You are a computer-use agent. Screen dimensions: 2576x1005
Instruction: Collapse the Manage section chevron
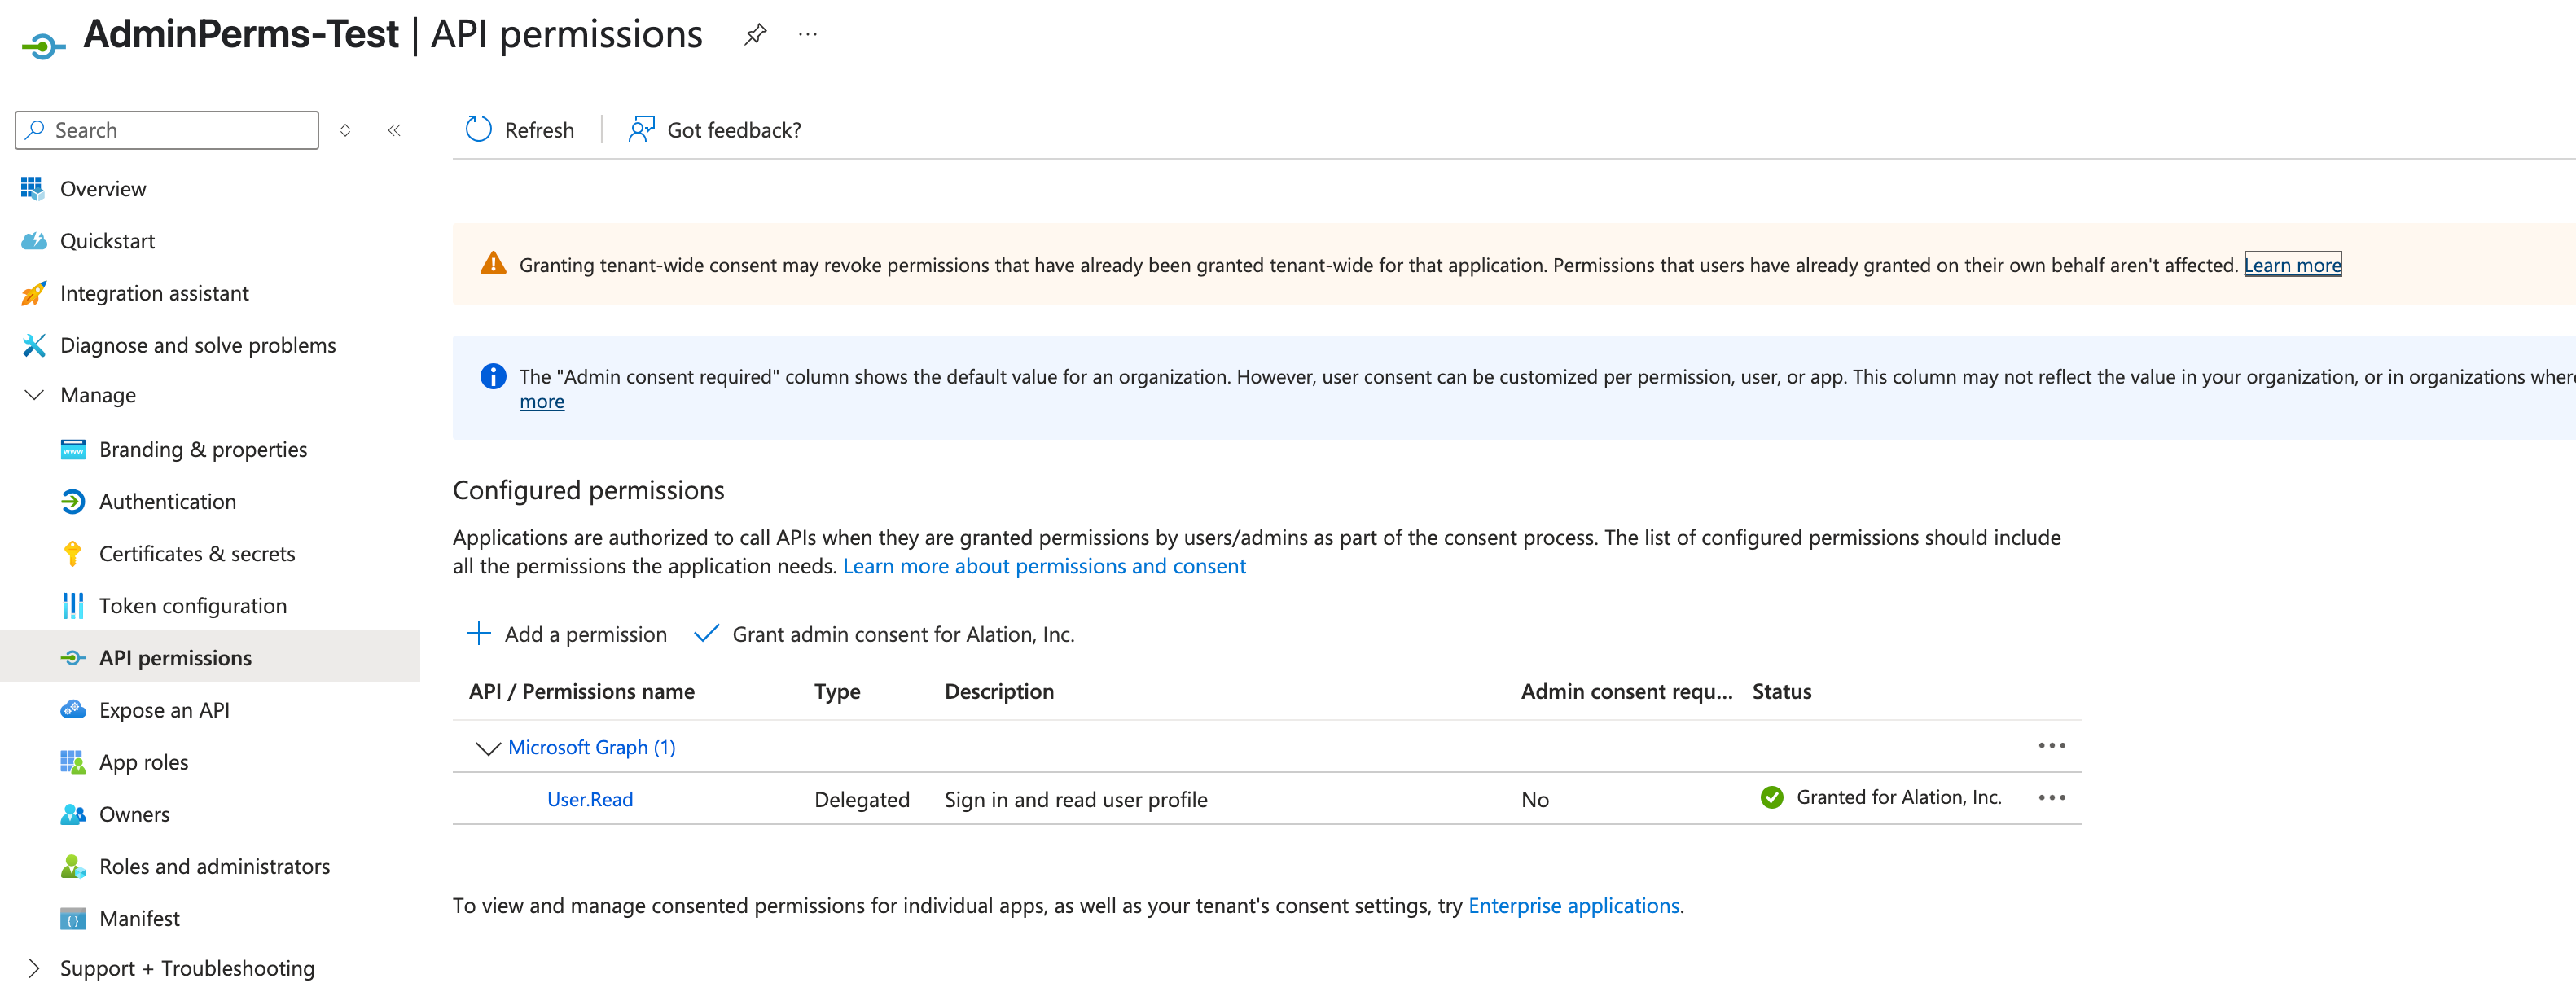[x=33, y=395]
